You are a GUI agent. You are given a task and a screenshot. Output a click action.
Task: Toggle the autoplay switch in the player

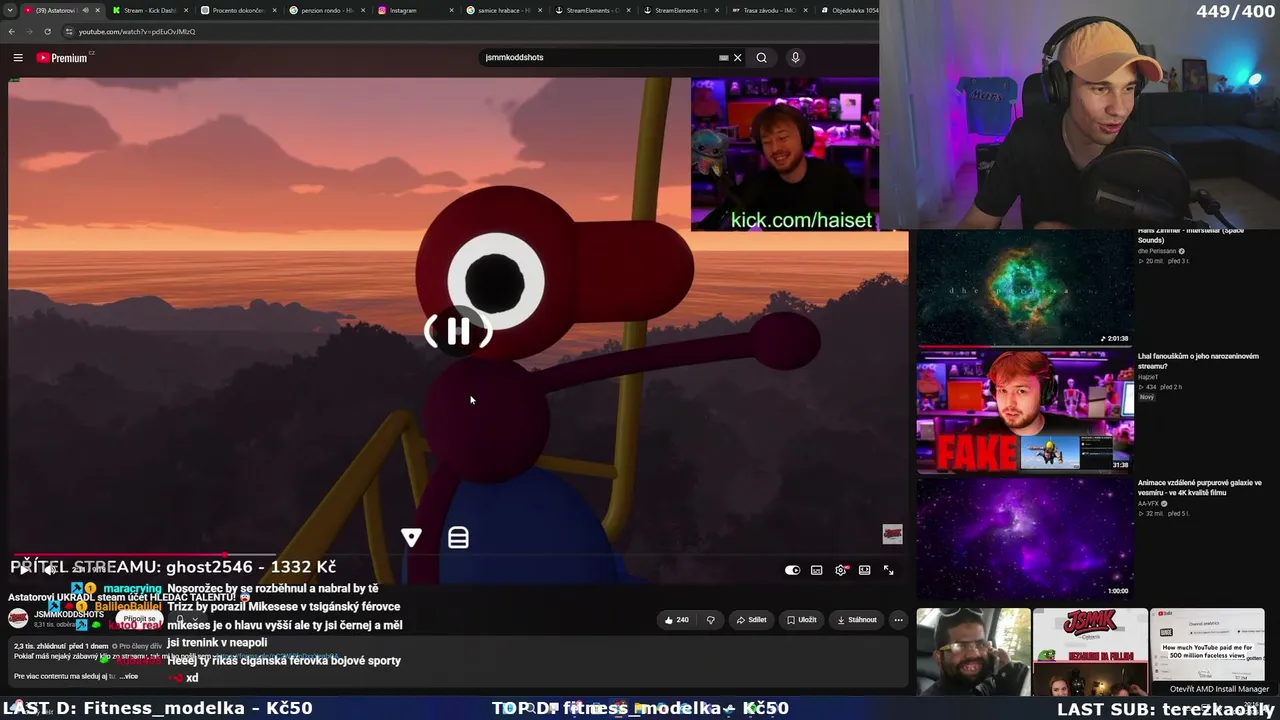tap(792, 570)
